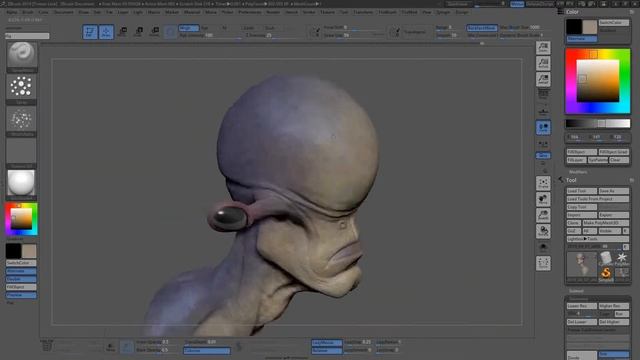Select the Cylinder3D tool icon
This screenshot has height=360, width=640.
pyautogui.click(x=606, y=258)
